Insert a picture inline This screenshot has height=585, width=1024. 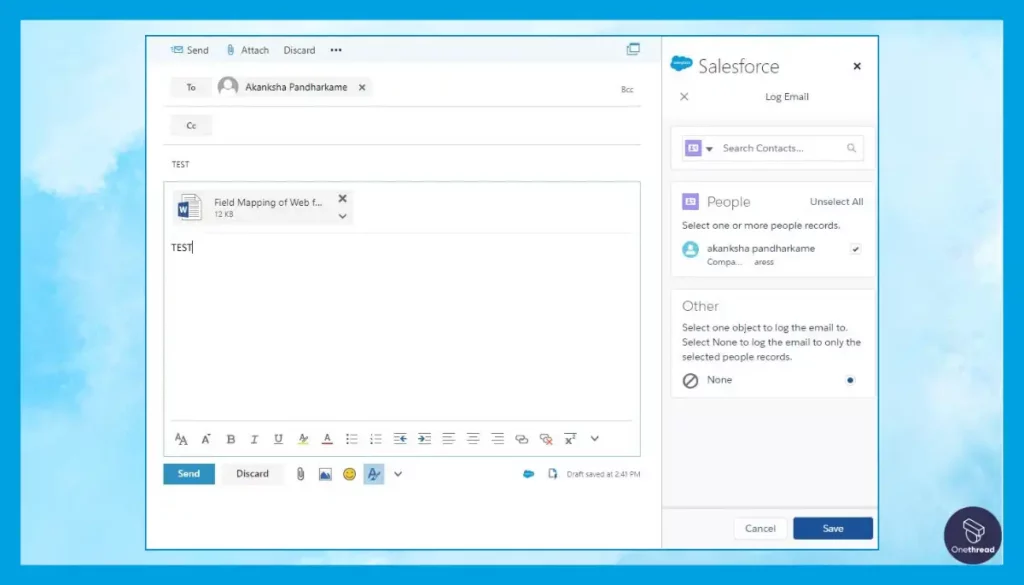tap(325, 475)
